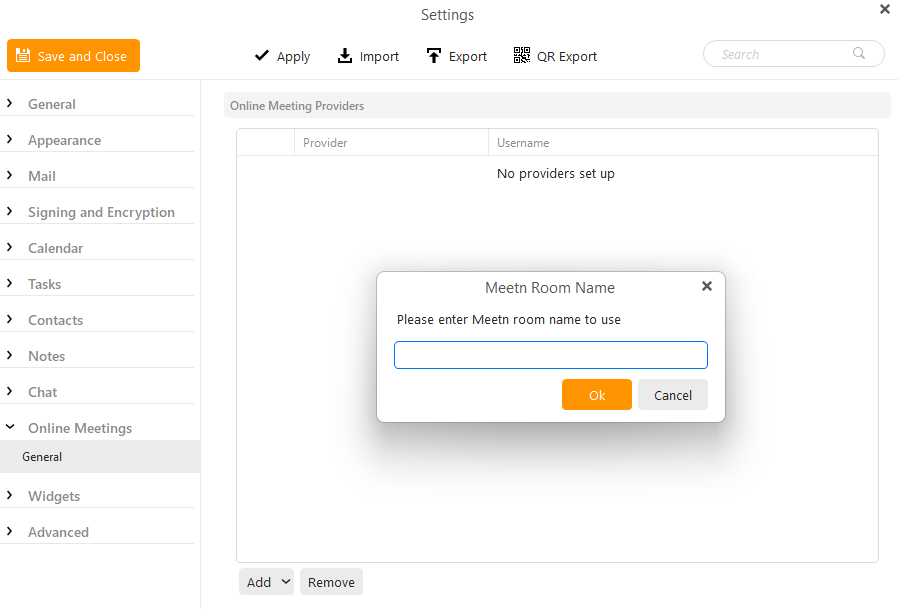898x609 pixels.
Task: Click the Export upload icon
Action: pos(434,56)
